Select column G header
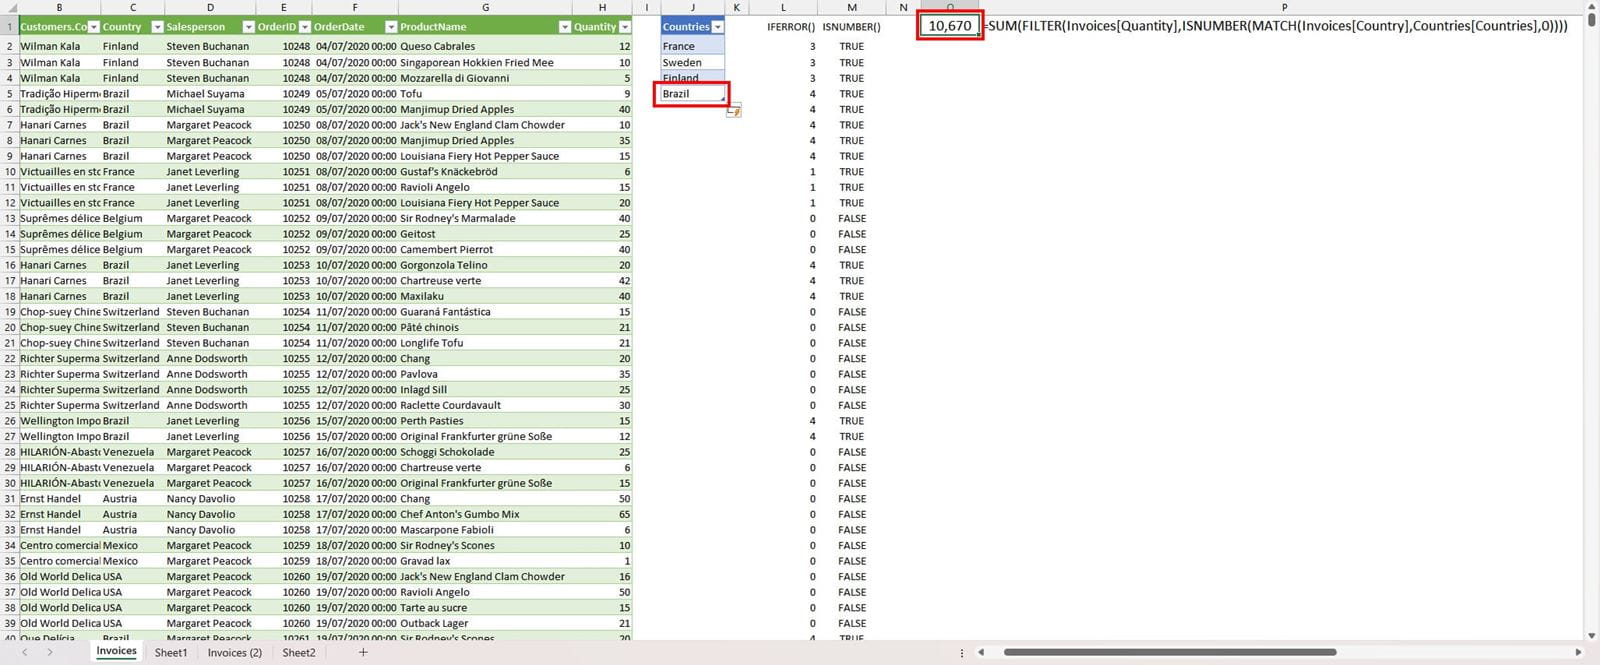1600x665 pixels. pyautogui.click(x=485, y=8)
